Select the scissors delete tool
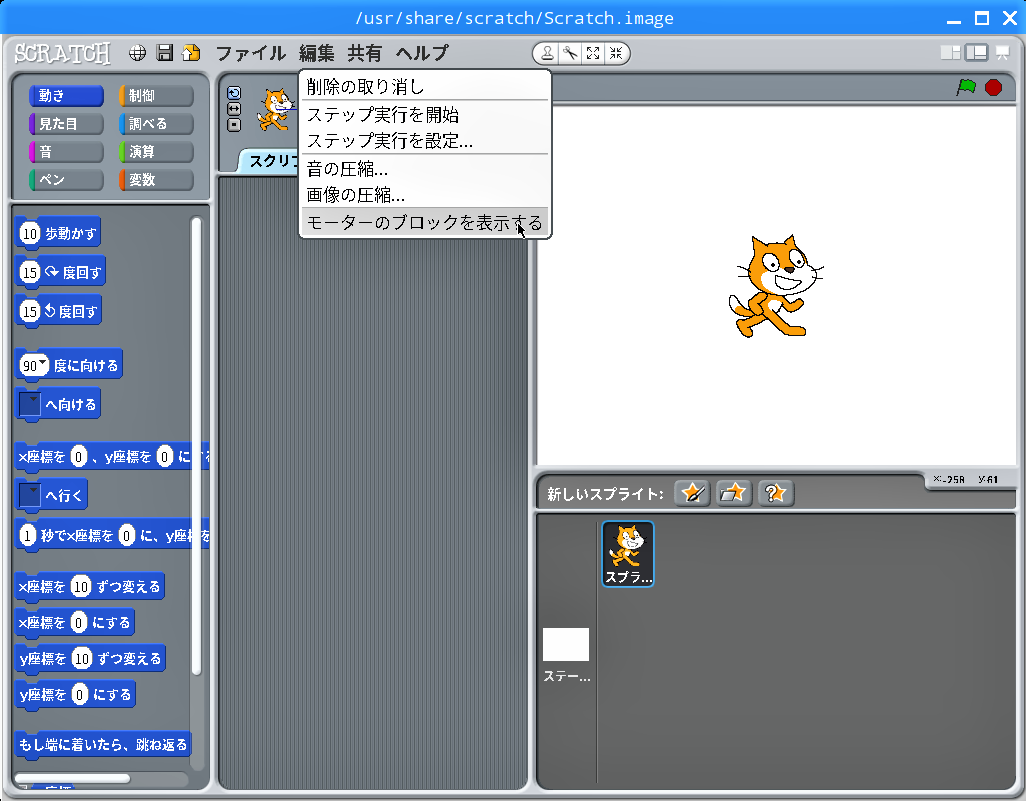 pos(571,53)
